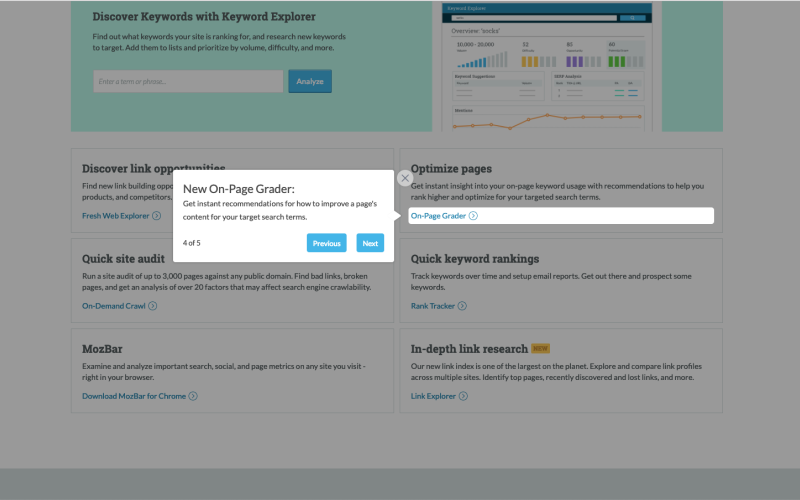Screen dimensions: 800x500
Task: Click the arrow icon beside Rank Tracker
Action: pyautogui.click(x=462, y=306)
